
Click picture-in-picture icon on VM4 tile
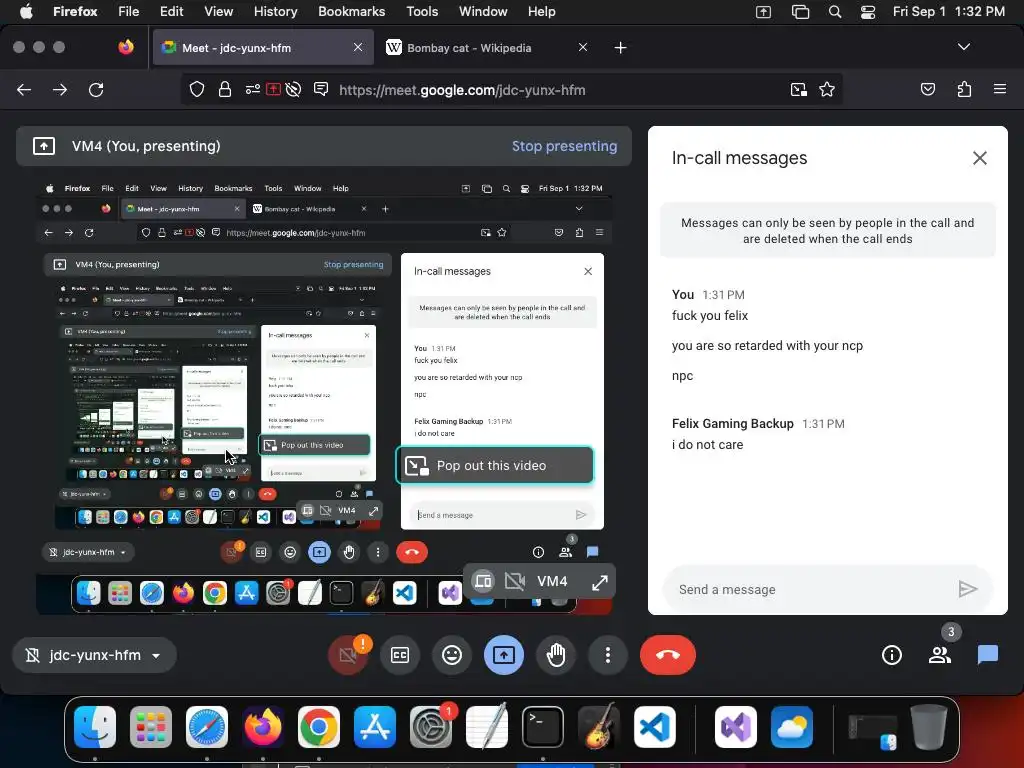pyautogui.click(x=483, y=581)
